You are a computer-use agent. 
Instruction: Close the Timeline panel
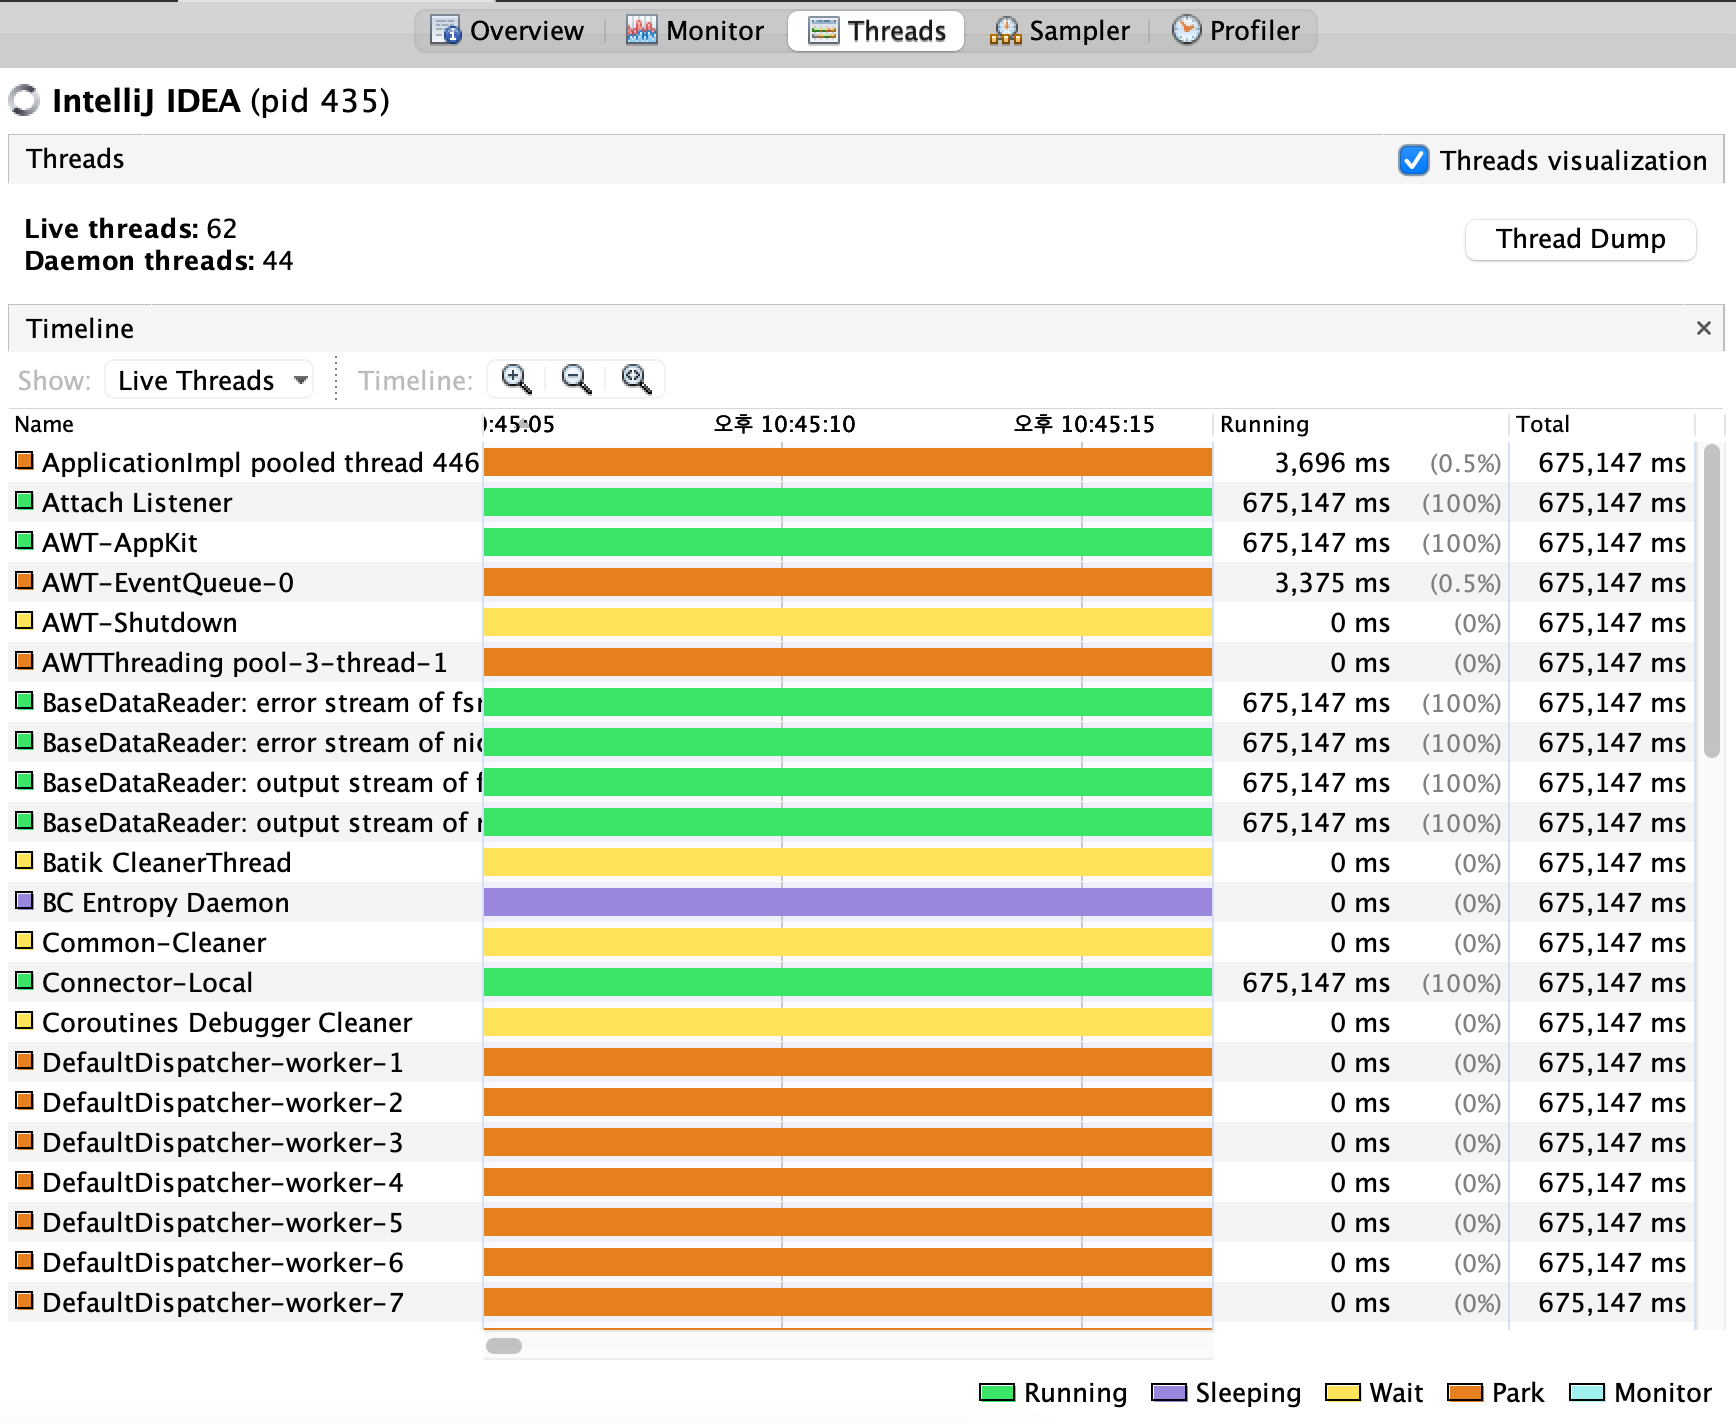[x=1704, y=328]
